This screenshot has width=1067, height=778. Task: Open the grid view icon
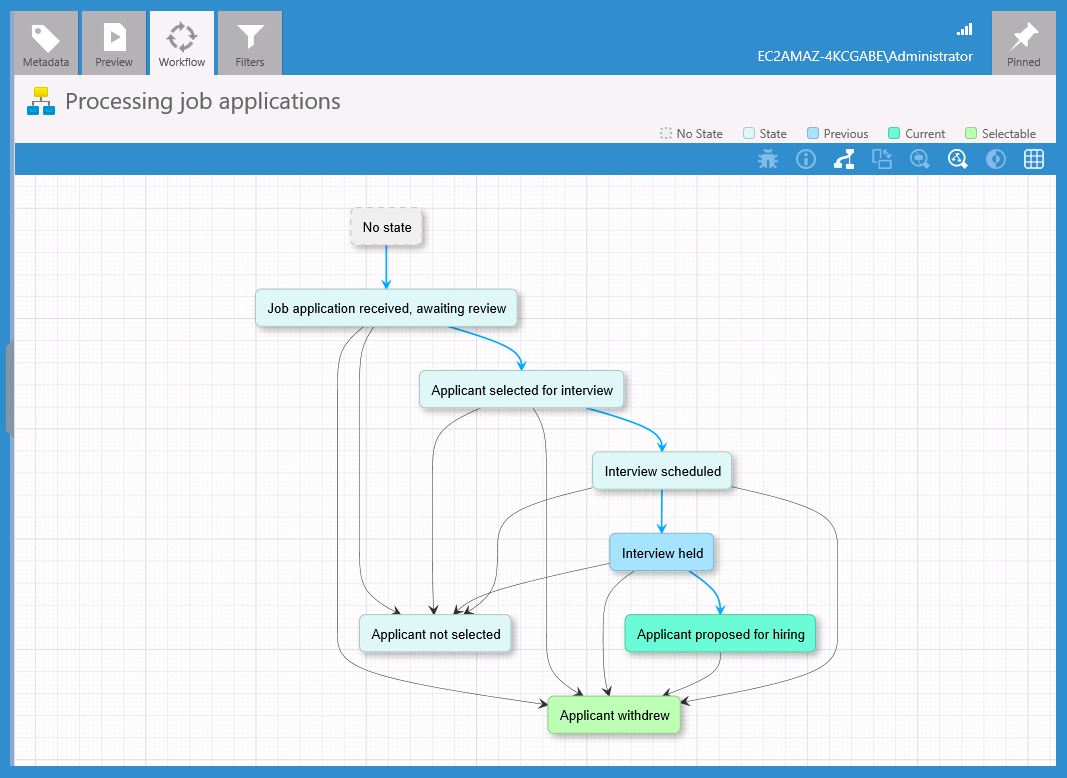pyautogui.click(x=1033, y=158)
